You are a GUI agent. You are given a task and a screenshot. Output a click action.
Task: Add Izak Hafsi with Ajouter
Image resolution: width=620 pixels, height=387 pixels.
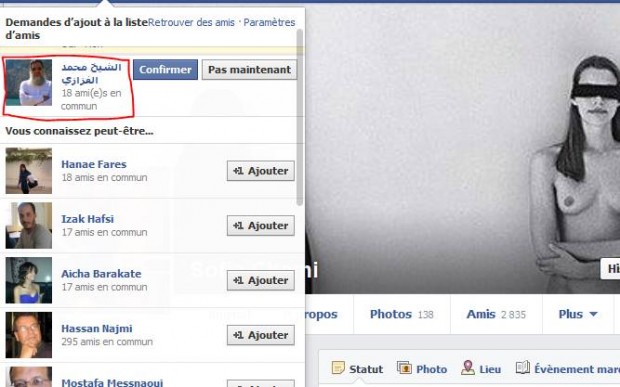click(261, 225)
